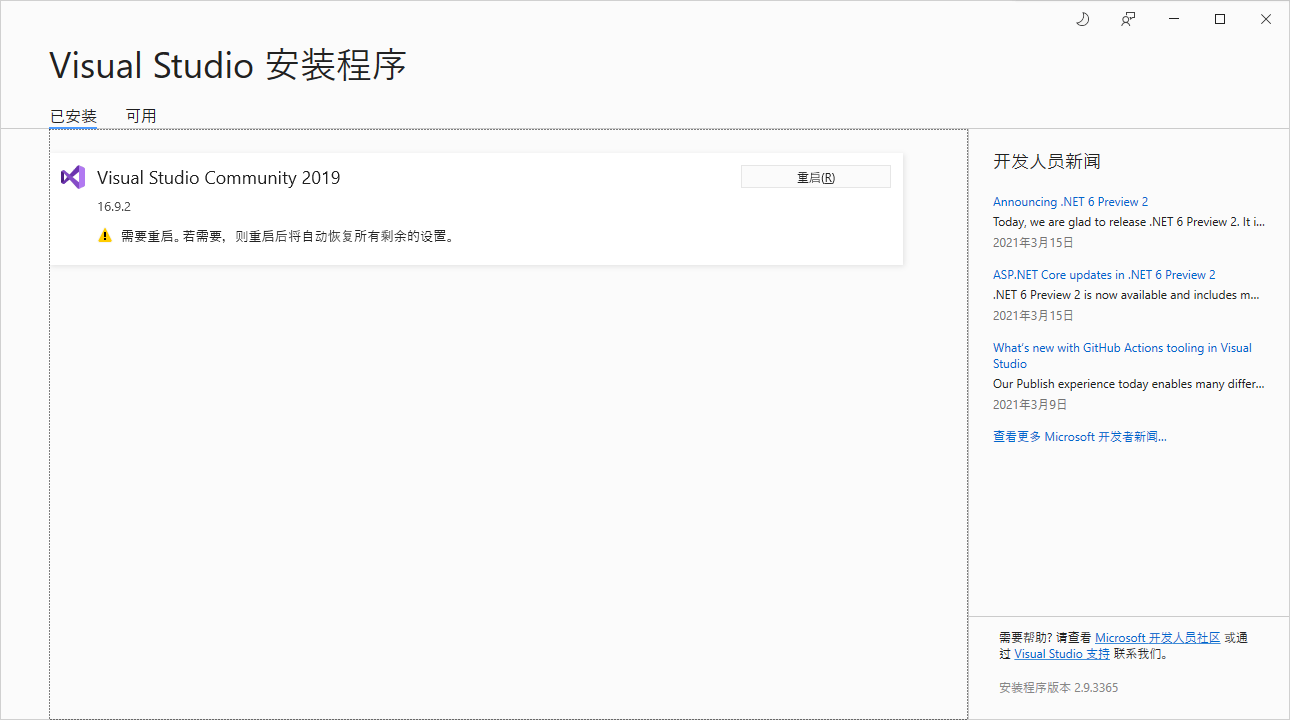1290x720 pixels.
Task: Click 查看更多 Microsoft 开发者新闻 link
Action: tap(1080, 437)
